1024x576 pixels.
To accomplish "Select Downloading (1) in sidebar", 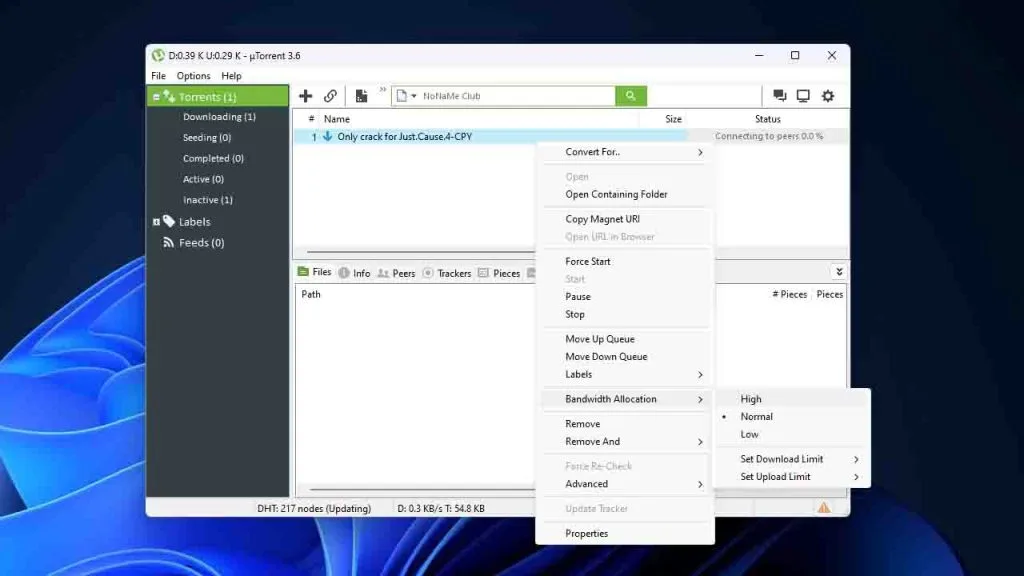I will pyautogui.click(x=219, y=117).
